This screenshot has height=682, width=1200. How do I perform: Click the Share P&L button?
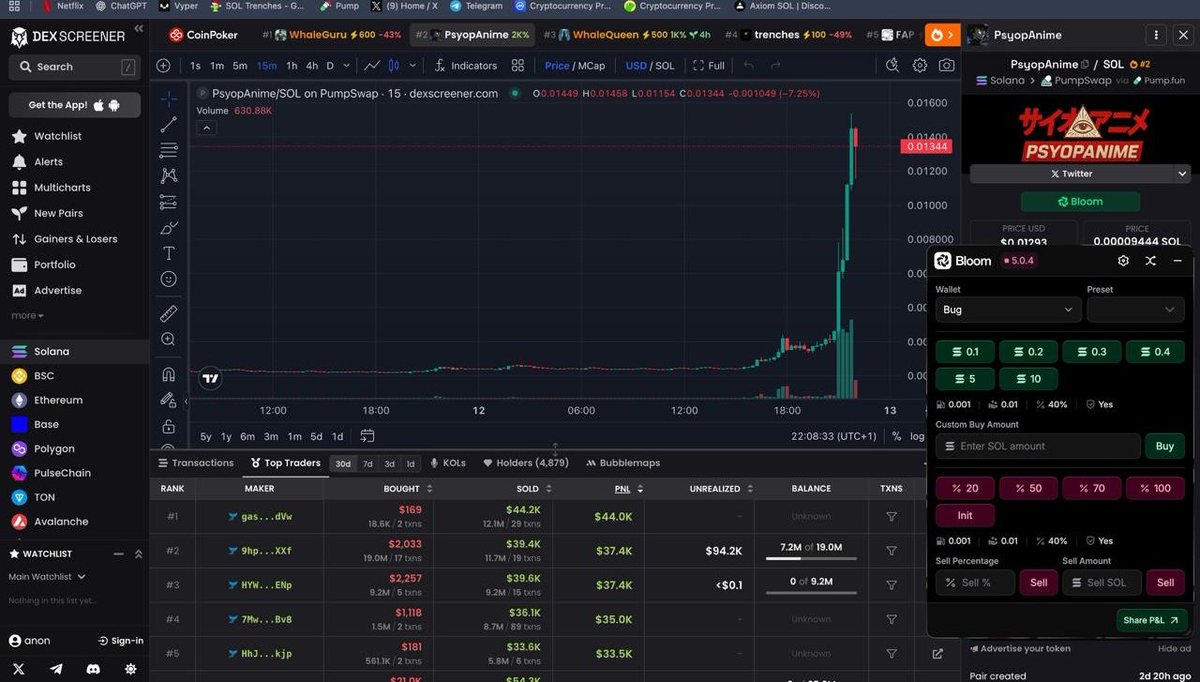click(x=1150, y=620)
